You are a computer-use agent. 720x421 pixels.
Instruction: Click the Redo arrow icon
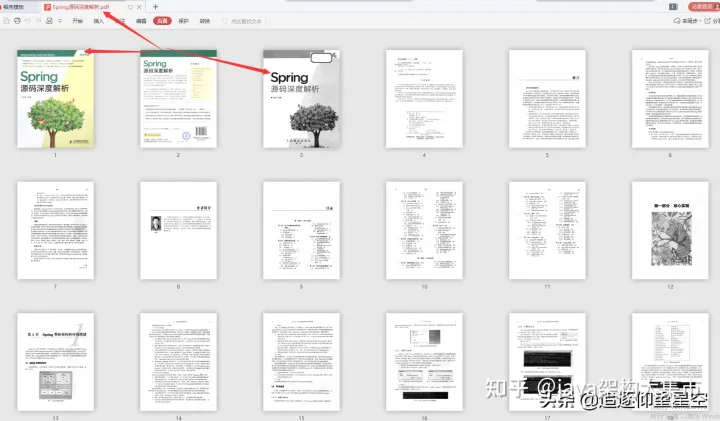(x=39, y=21)
